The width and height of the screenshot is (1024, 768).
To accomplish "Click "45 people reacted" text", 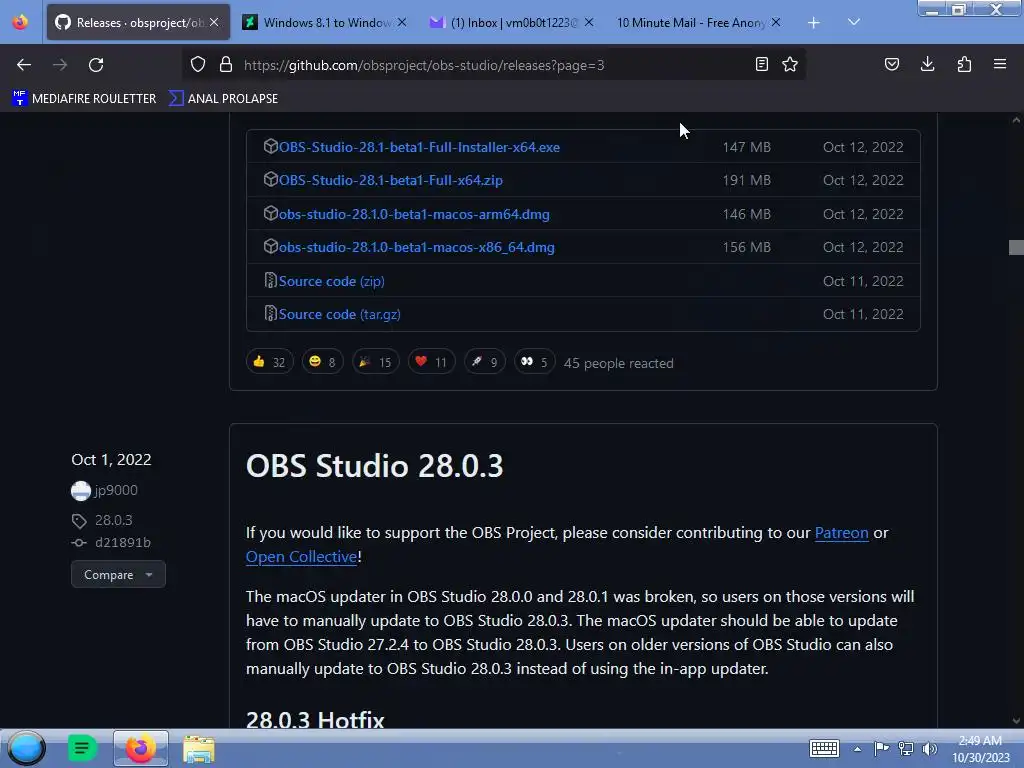I will [x=618, y=363].
